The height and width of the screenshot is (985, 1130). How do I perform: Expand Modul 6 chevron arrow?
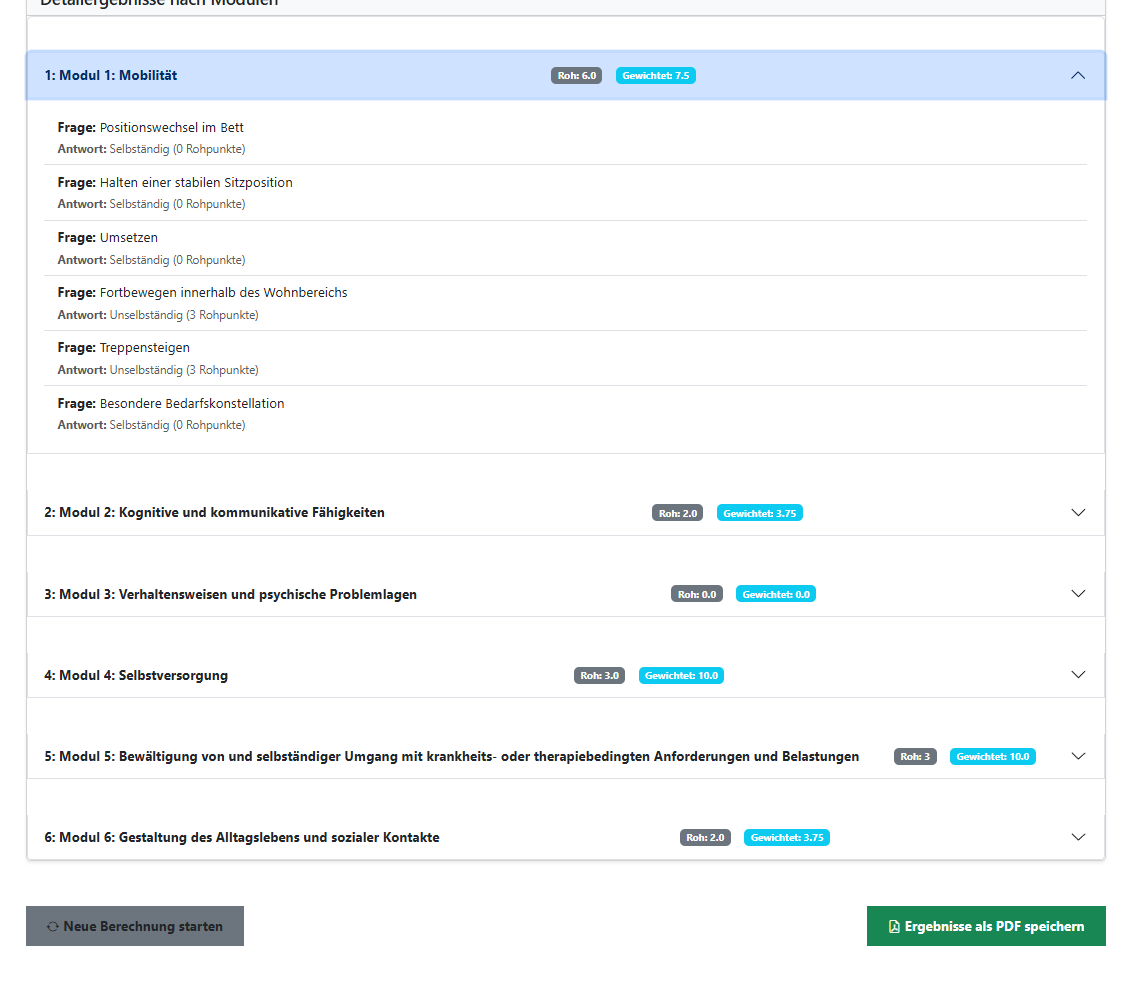(1077, 837)
